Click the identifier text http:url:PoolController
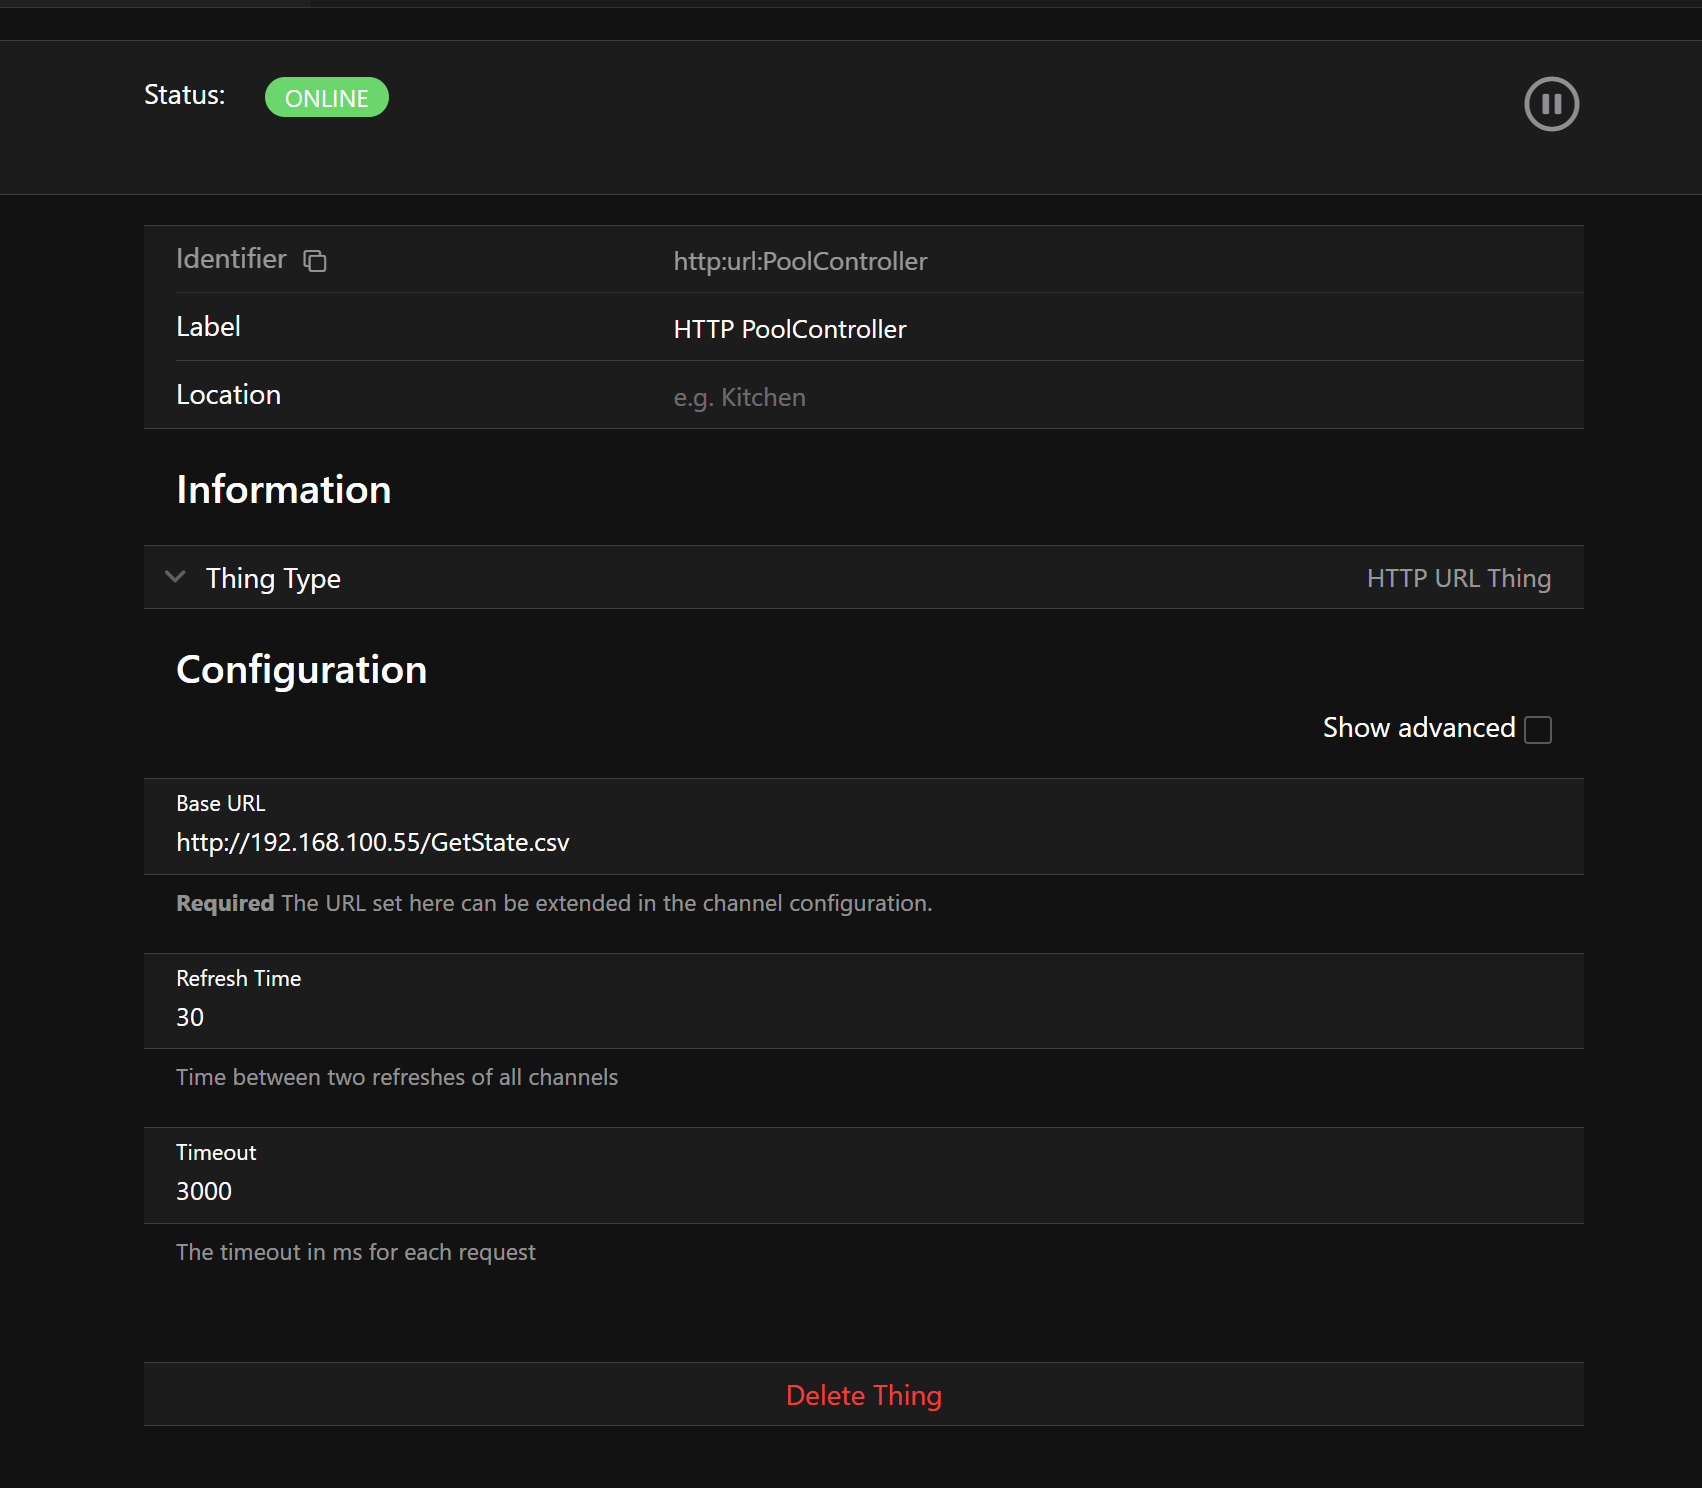Screen dimensions: 1702x1488 (800, 261)
